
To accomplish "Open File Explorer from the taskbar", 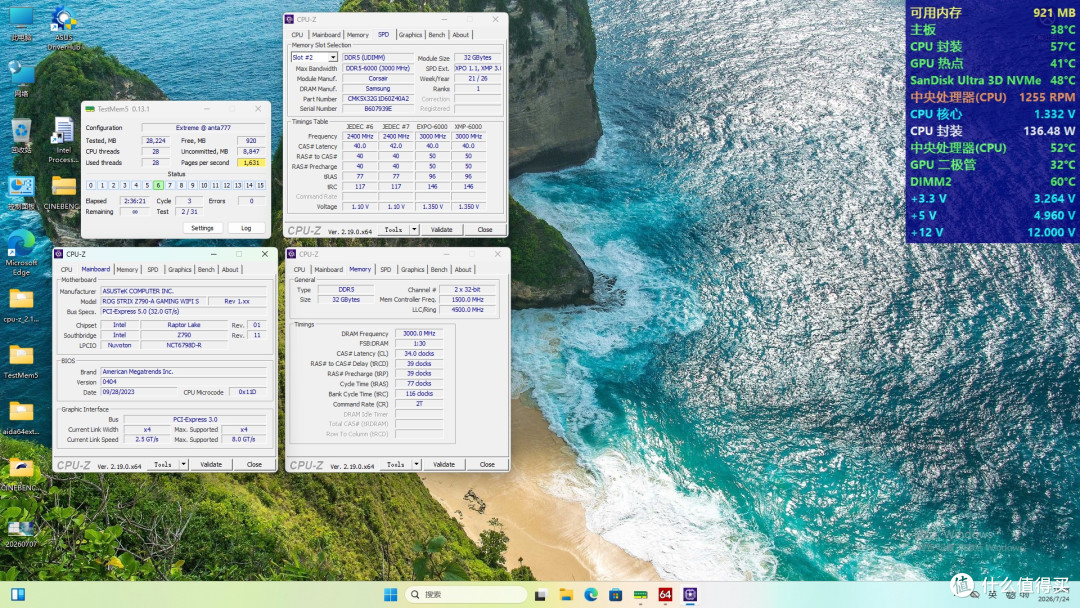I will click(x=566, y=594).
